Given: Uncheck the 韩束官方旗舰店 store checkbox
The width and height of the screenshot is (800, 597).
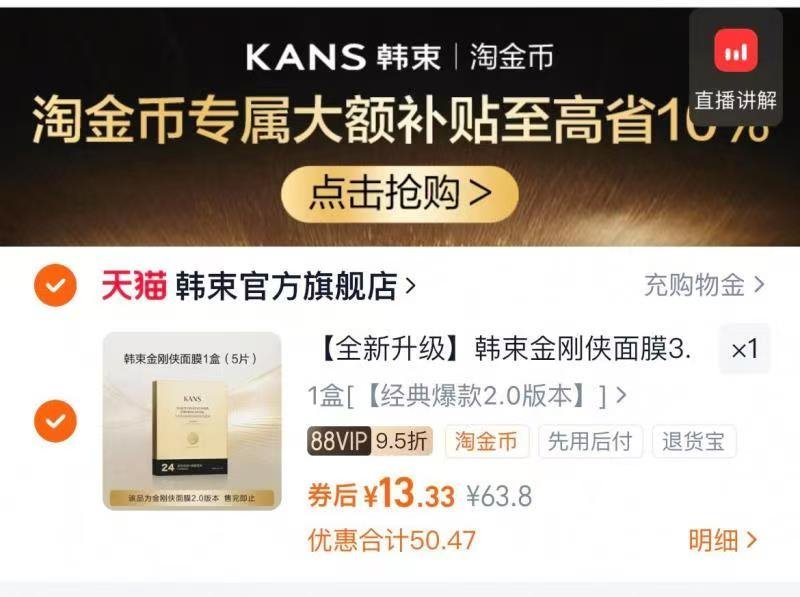Looking at the screenshot, I should click(55, 285).
